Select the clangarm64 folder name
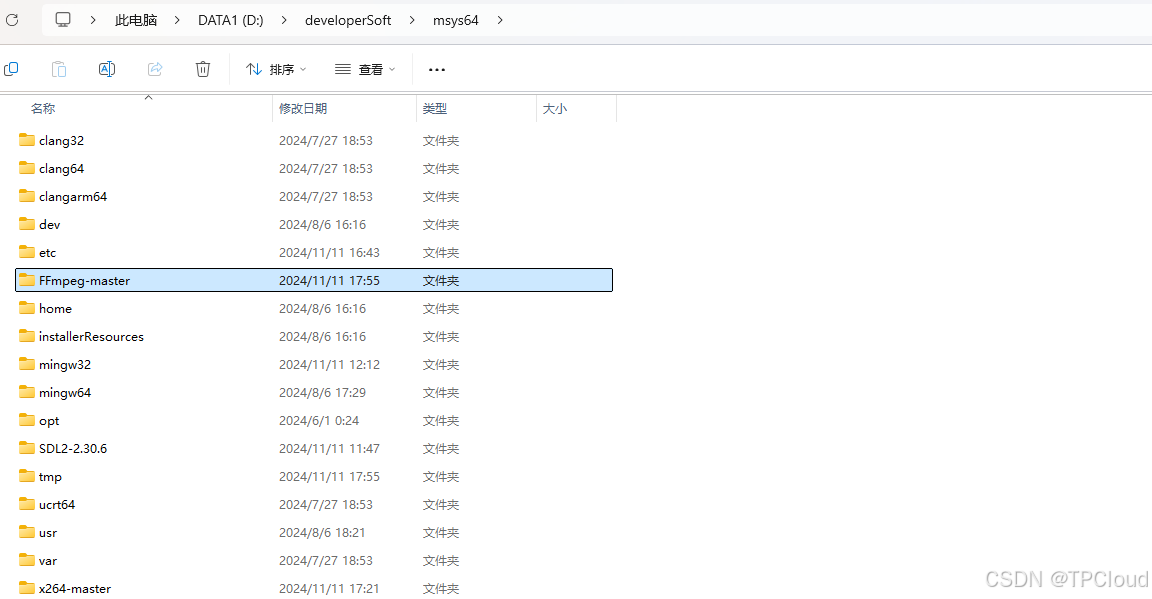 pos(73,196)
